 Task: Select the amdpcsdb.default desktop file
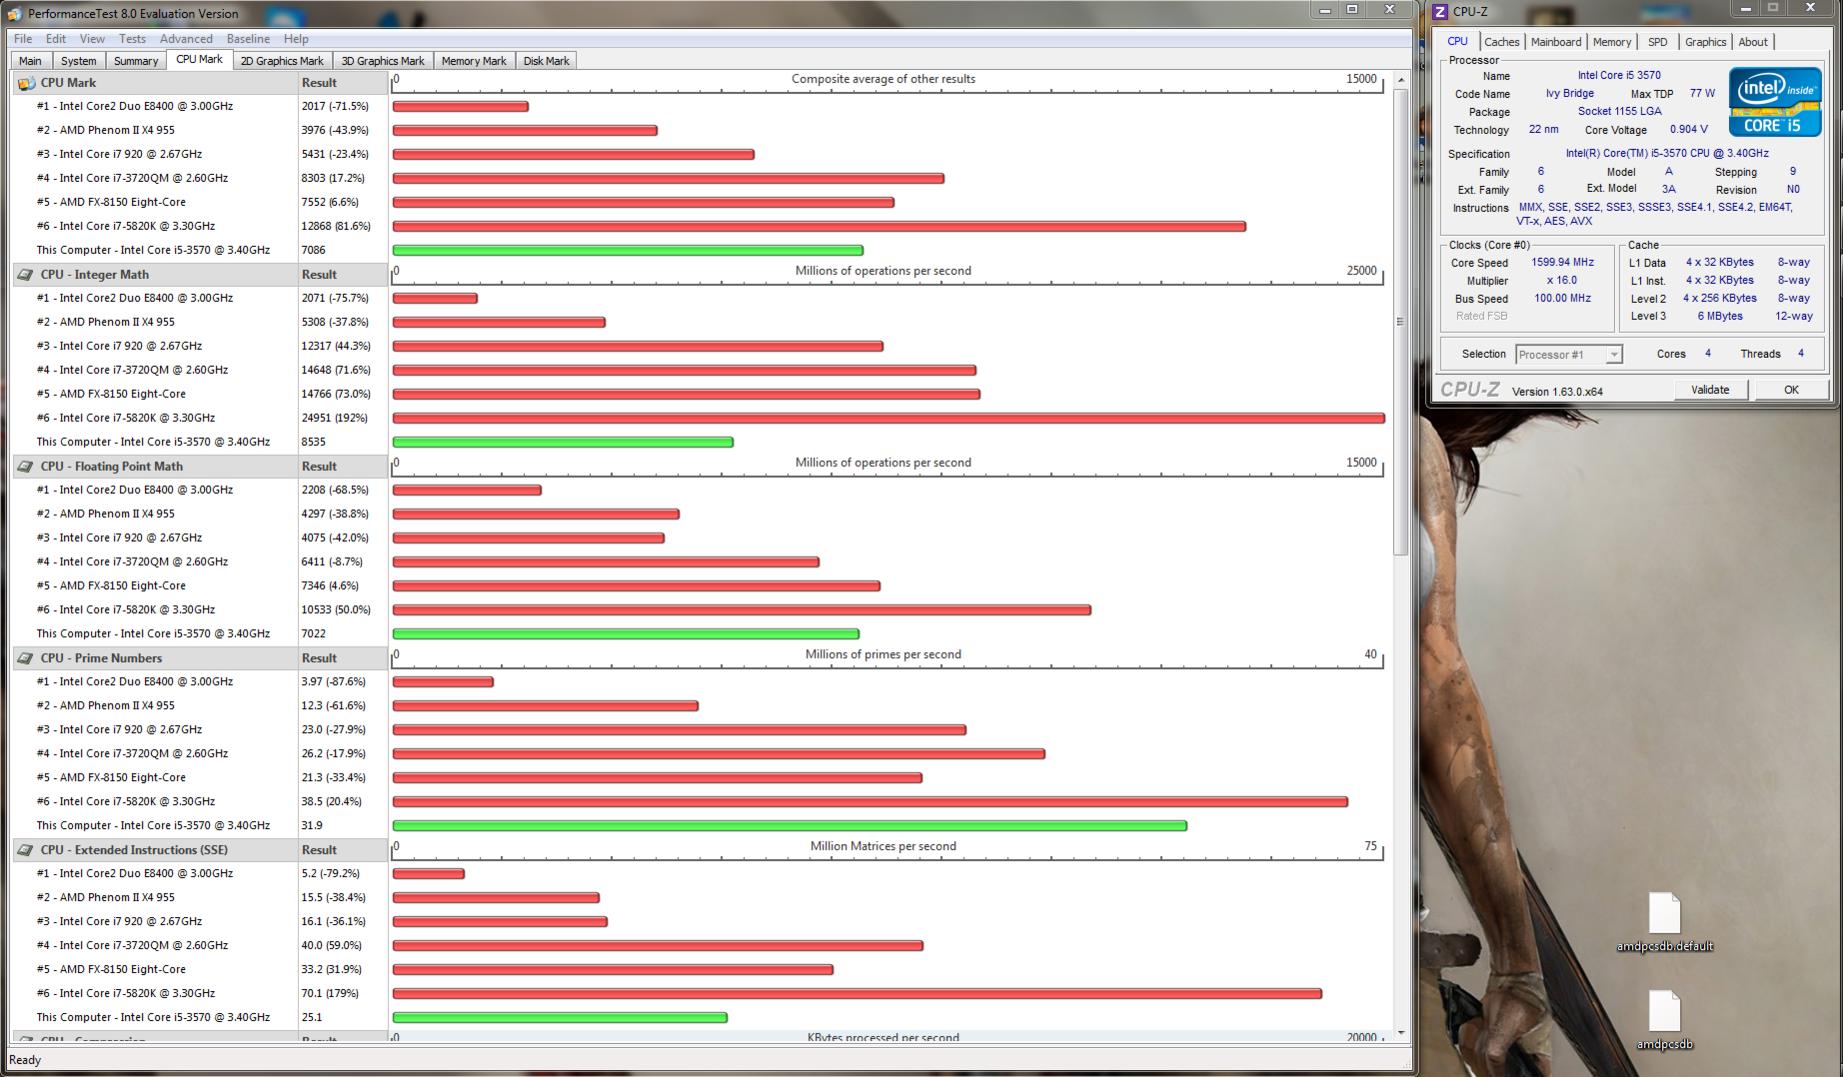click(1665, 923)
